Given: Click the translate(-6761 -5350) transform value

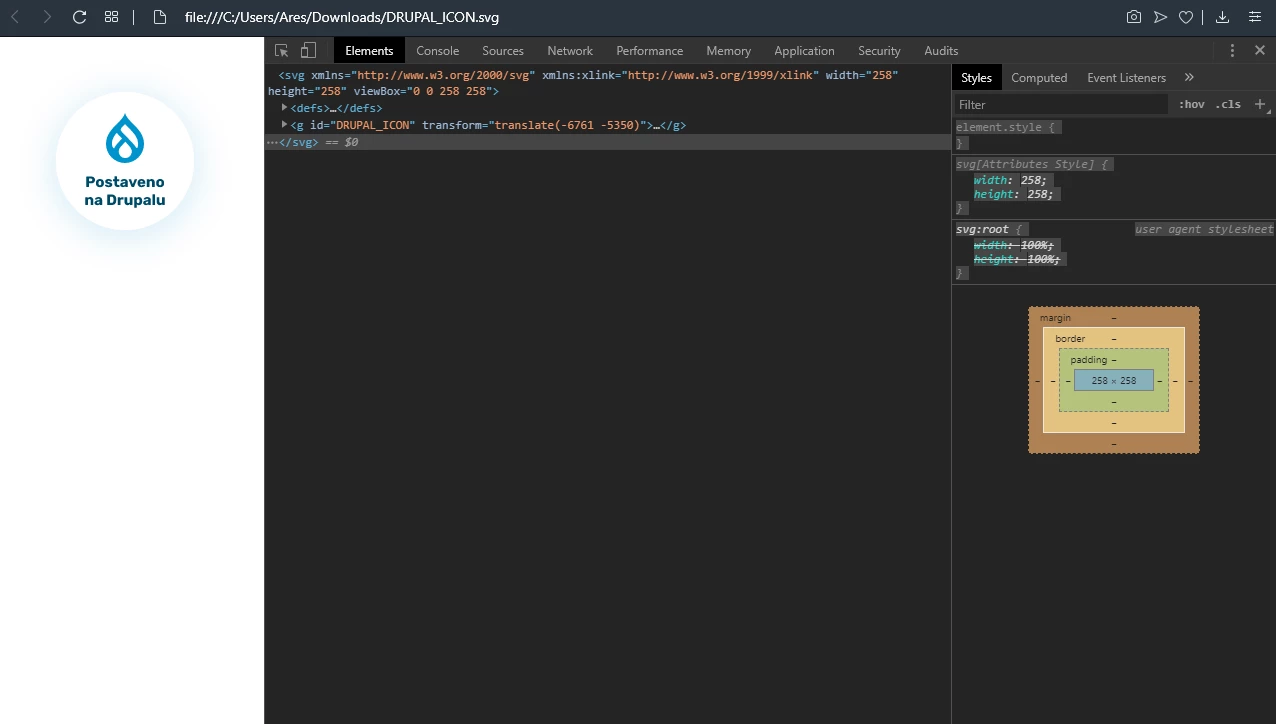Looking at the screenshot, I should (x=566, y=125).
